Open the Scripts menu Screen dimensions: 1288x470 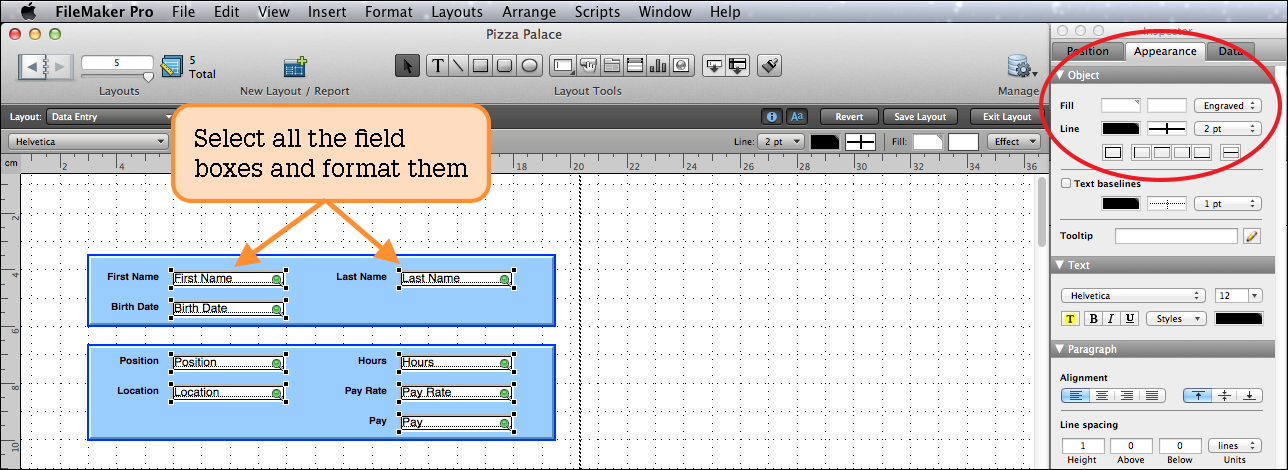pos(597,12)
